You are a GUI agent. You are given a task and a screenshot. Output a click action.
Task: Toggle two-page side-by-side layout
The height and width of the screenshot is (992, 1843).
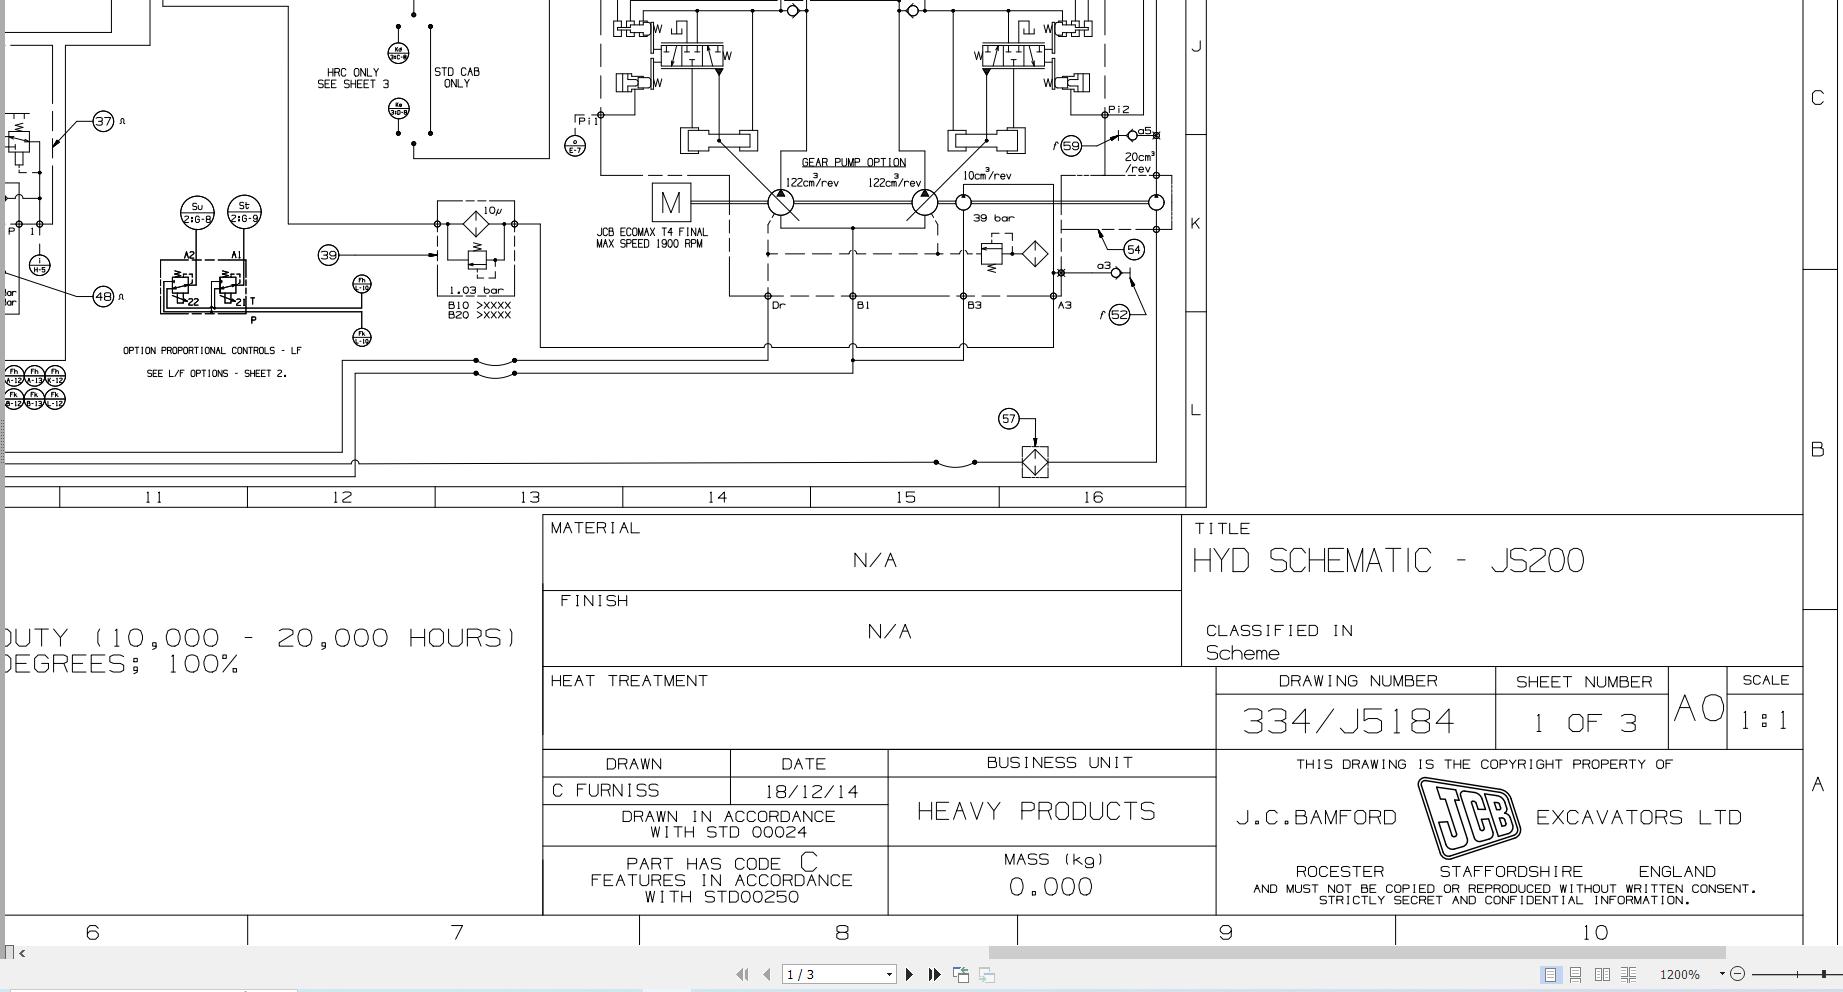[x=1603, y=974]
